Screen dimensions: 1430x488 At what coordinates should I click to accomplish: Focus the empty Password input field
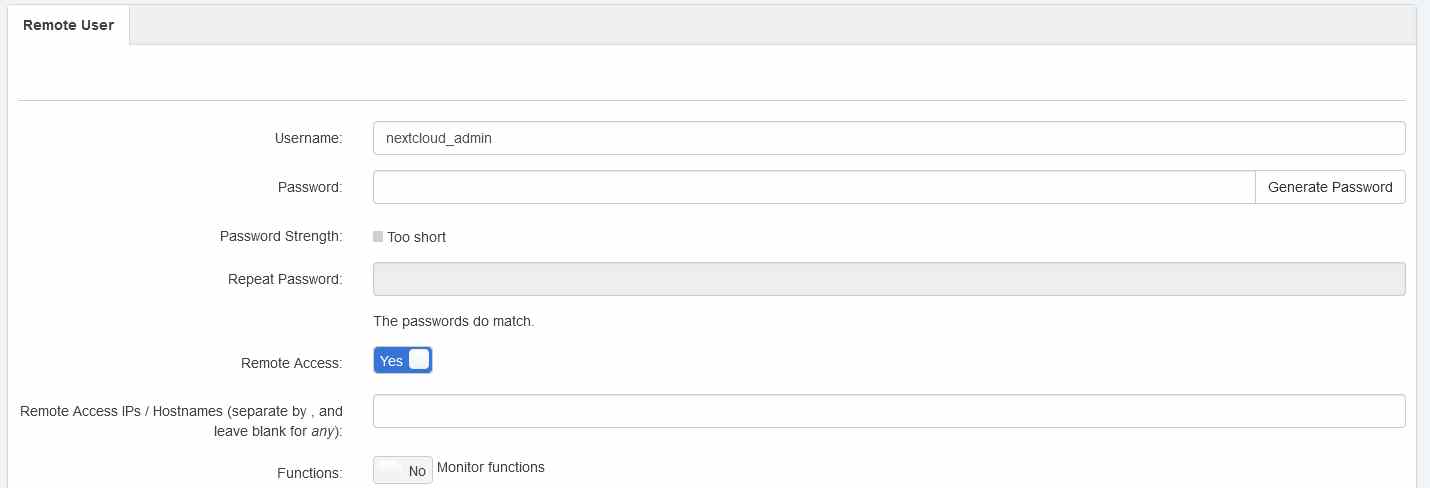(813, 187)
